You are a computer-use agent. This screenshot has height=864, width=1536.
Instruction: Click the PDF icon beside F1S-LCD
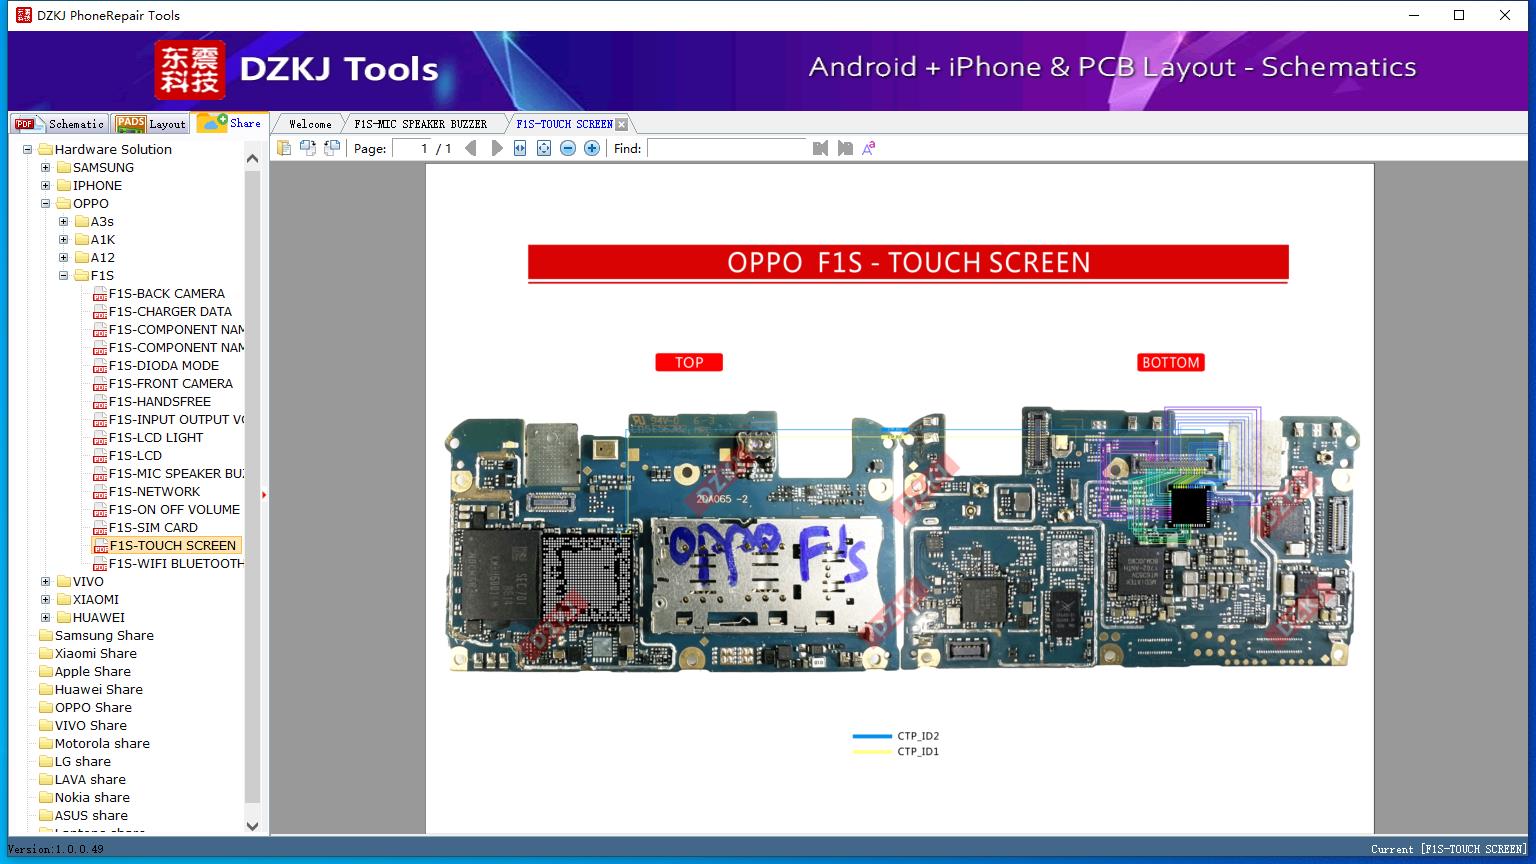[x=100, y=456]
